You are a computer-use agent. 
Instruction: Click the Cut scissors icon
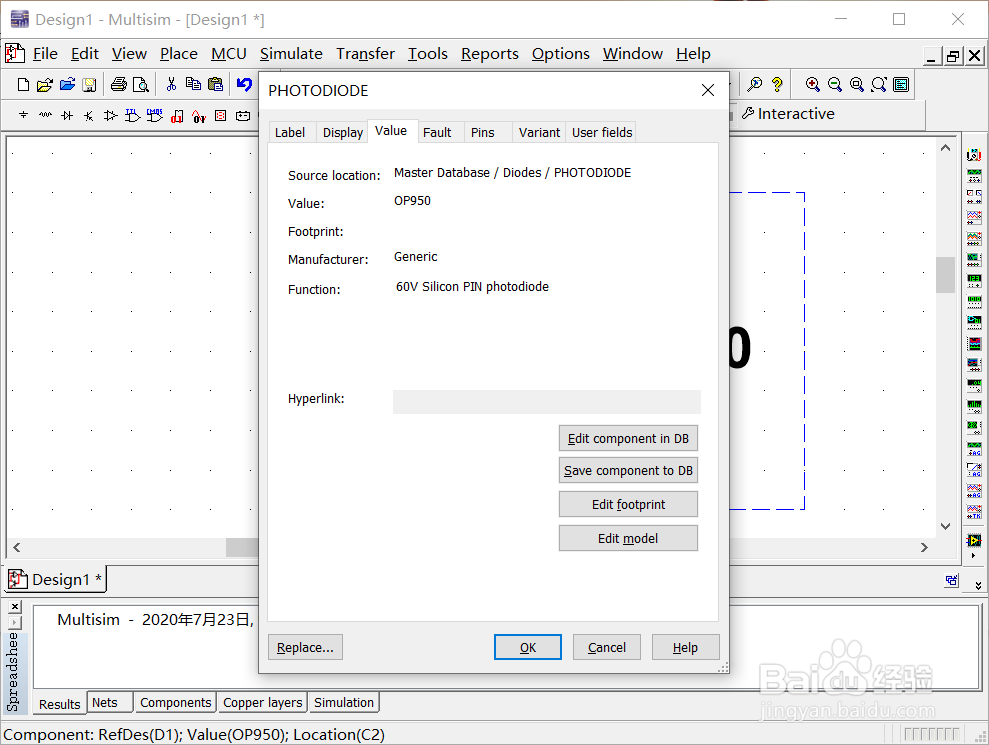click(171, 85)
